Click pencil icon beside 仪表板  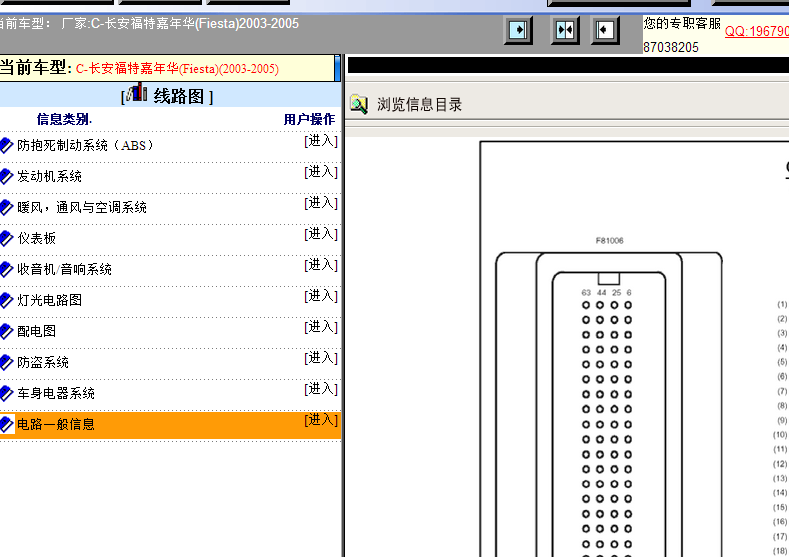pos(6,238)
